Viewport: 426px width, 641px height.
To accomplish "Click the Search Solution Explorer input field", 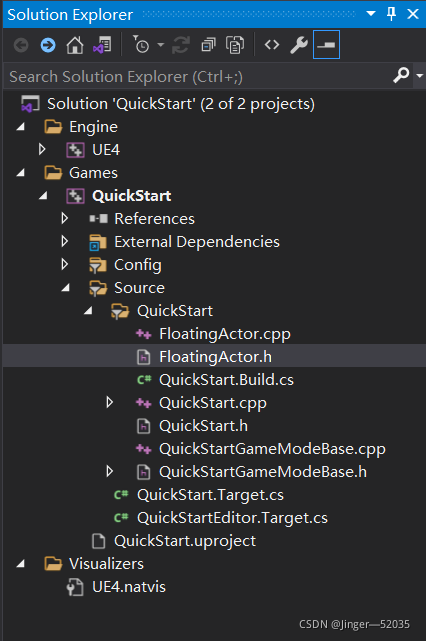I will click(x=198, y=76).
